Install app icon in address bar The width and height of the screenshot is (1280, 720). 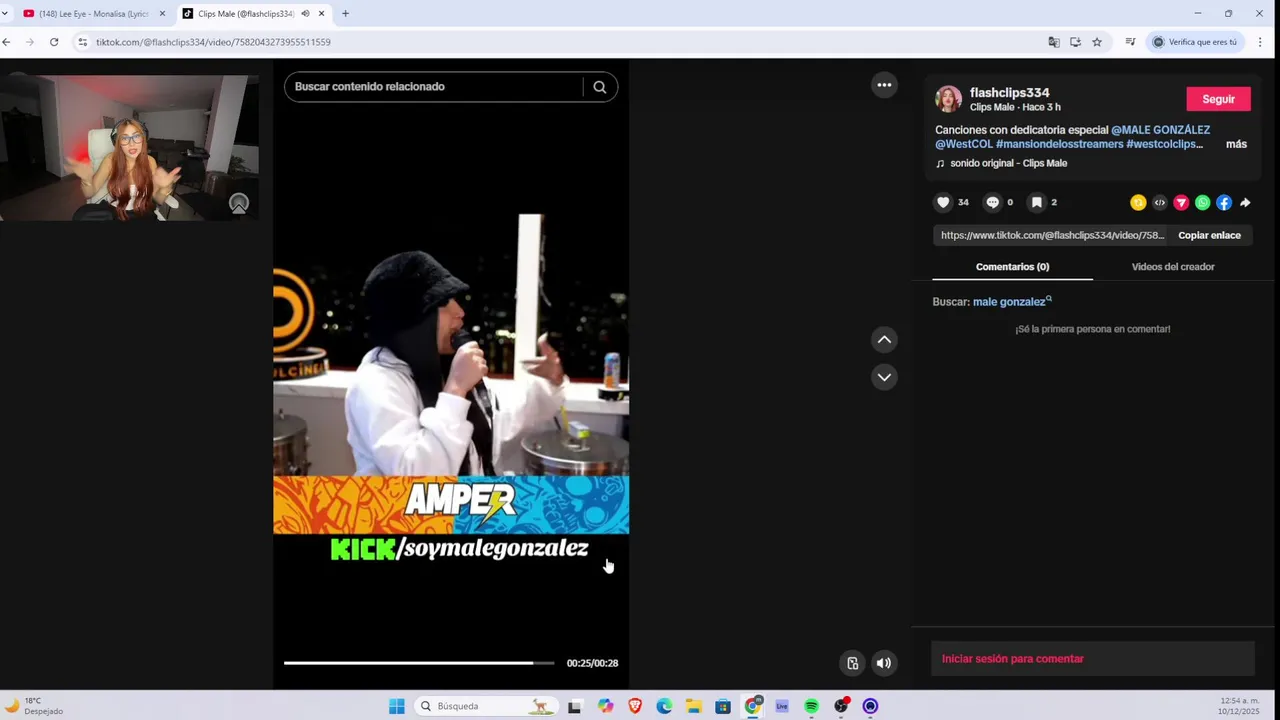click(x=1075, y=42)
